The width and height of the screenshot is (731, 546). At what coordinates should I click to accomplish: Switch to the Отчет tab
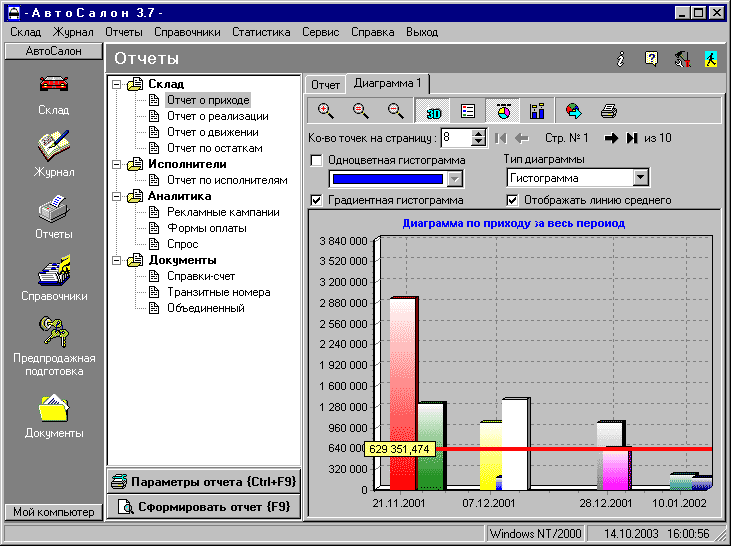325,84
